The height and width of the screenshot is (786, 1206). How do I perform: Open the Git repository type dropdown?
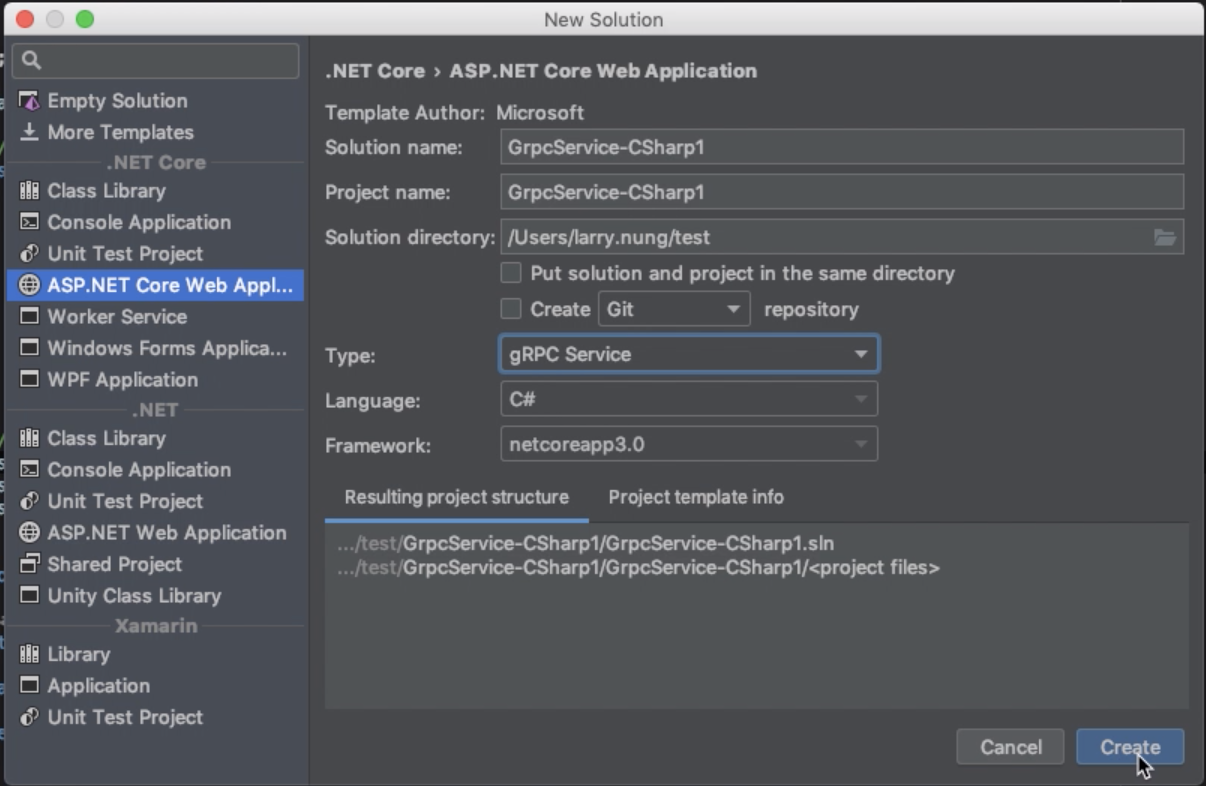click(674, 309)
